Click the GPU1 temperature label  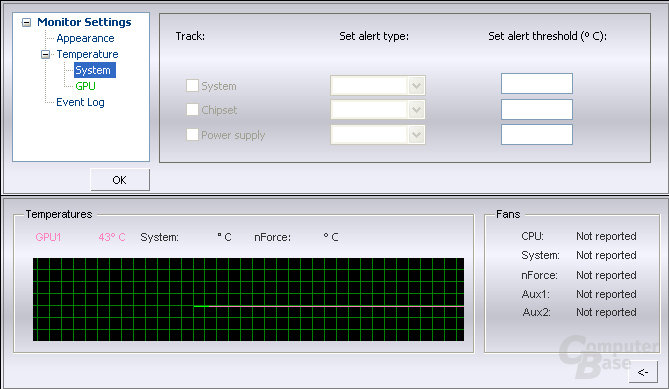[48, 237]
